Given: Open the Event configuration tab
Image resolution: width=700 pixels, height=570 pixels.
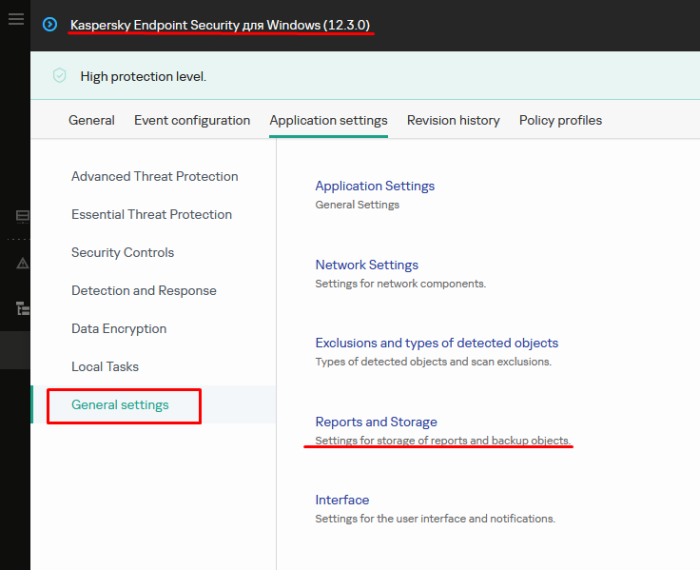Looking at the screenshot, I should pos(192,120).
